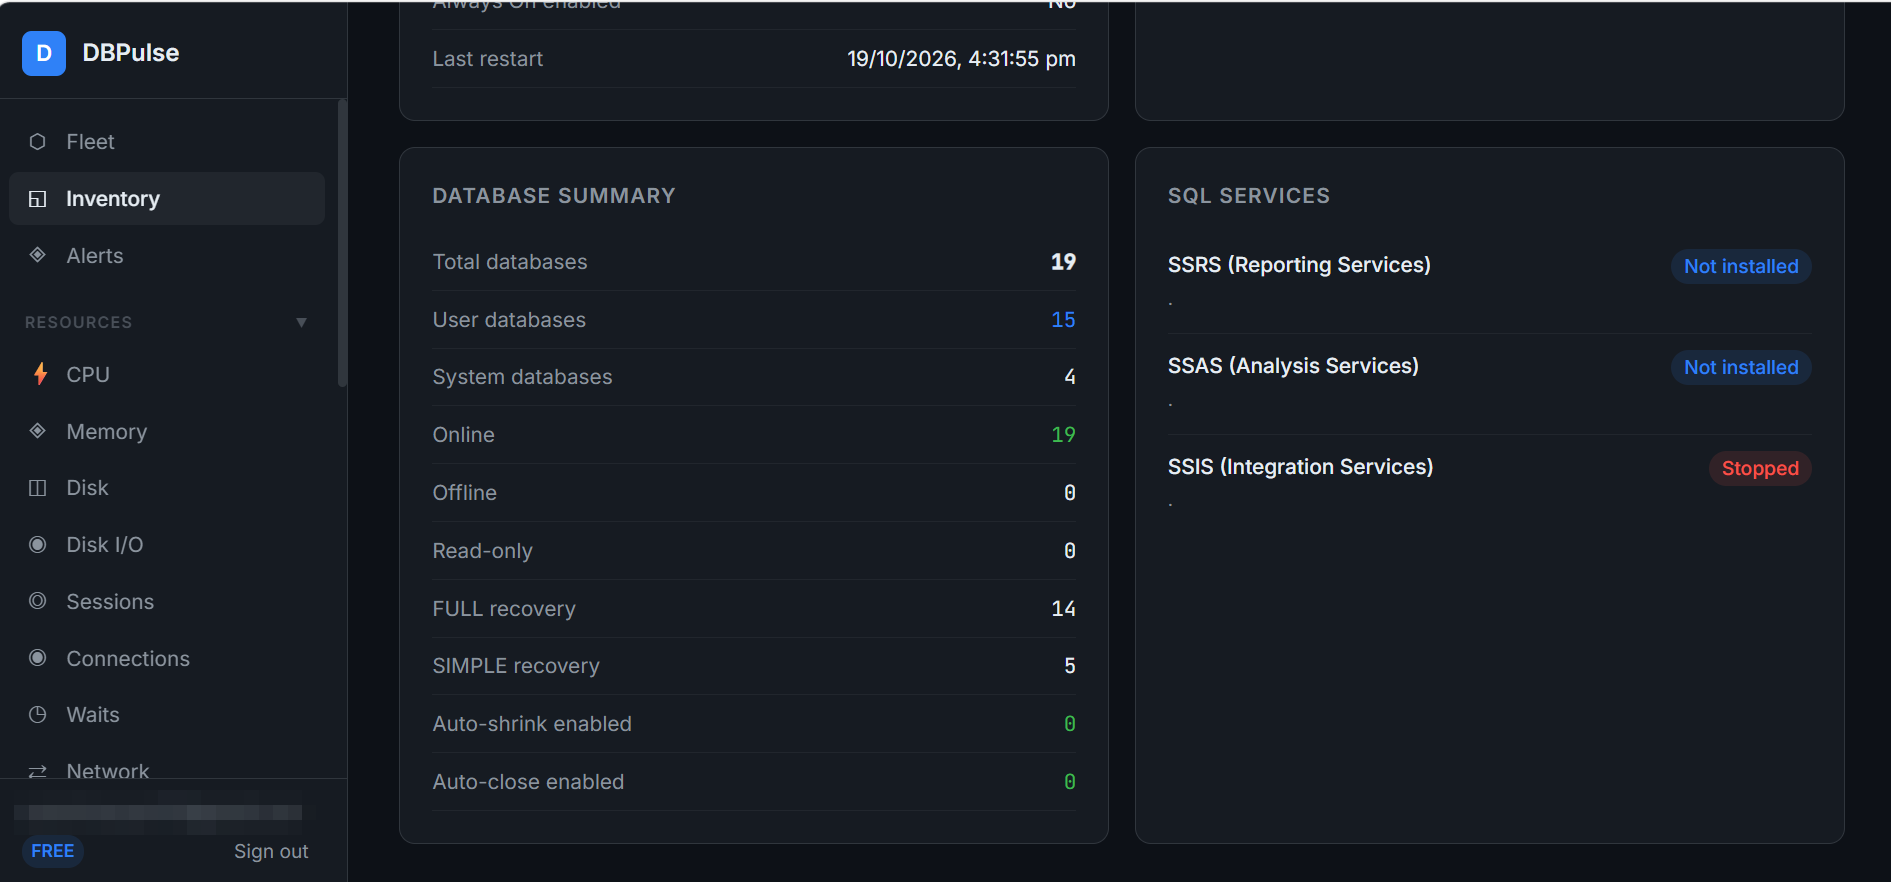Viewport: 1891px width, 882px height.
Task: Open the Inventory page
Action: coord(167,199)
